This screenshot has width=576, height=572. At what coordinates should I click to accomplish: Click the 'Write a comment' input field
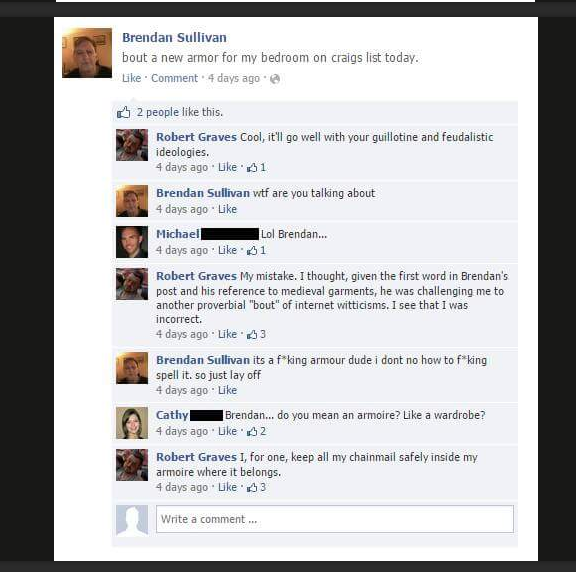click(335, 519)
